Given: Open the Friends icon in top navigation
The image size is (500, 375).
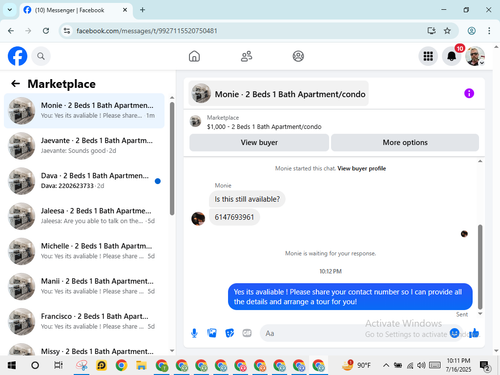Looking at the screenshot, I should 246,56.
